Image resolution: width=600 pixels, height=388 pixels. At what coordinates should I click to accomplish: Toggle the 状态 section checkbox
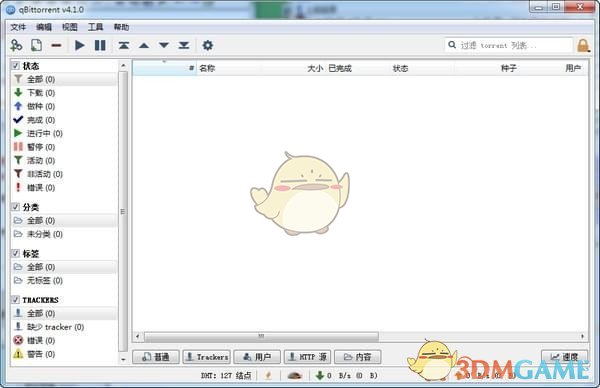[15, 65]
